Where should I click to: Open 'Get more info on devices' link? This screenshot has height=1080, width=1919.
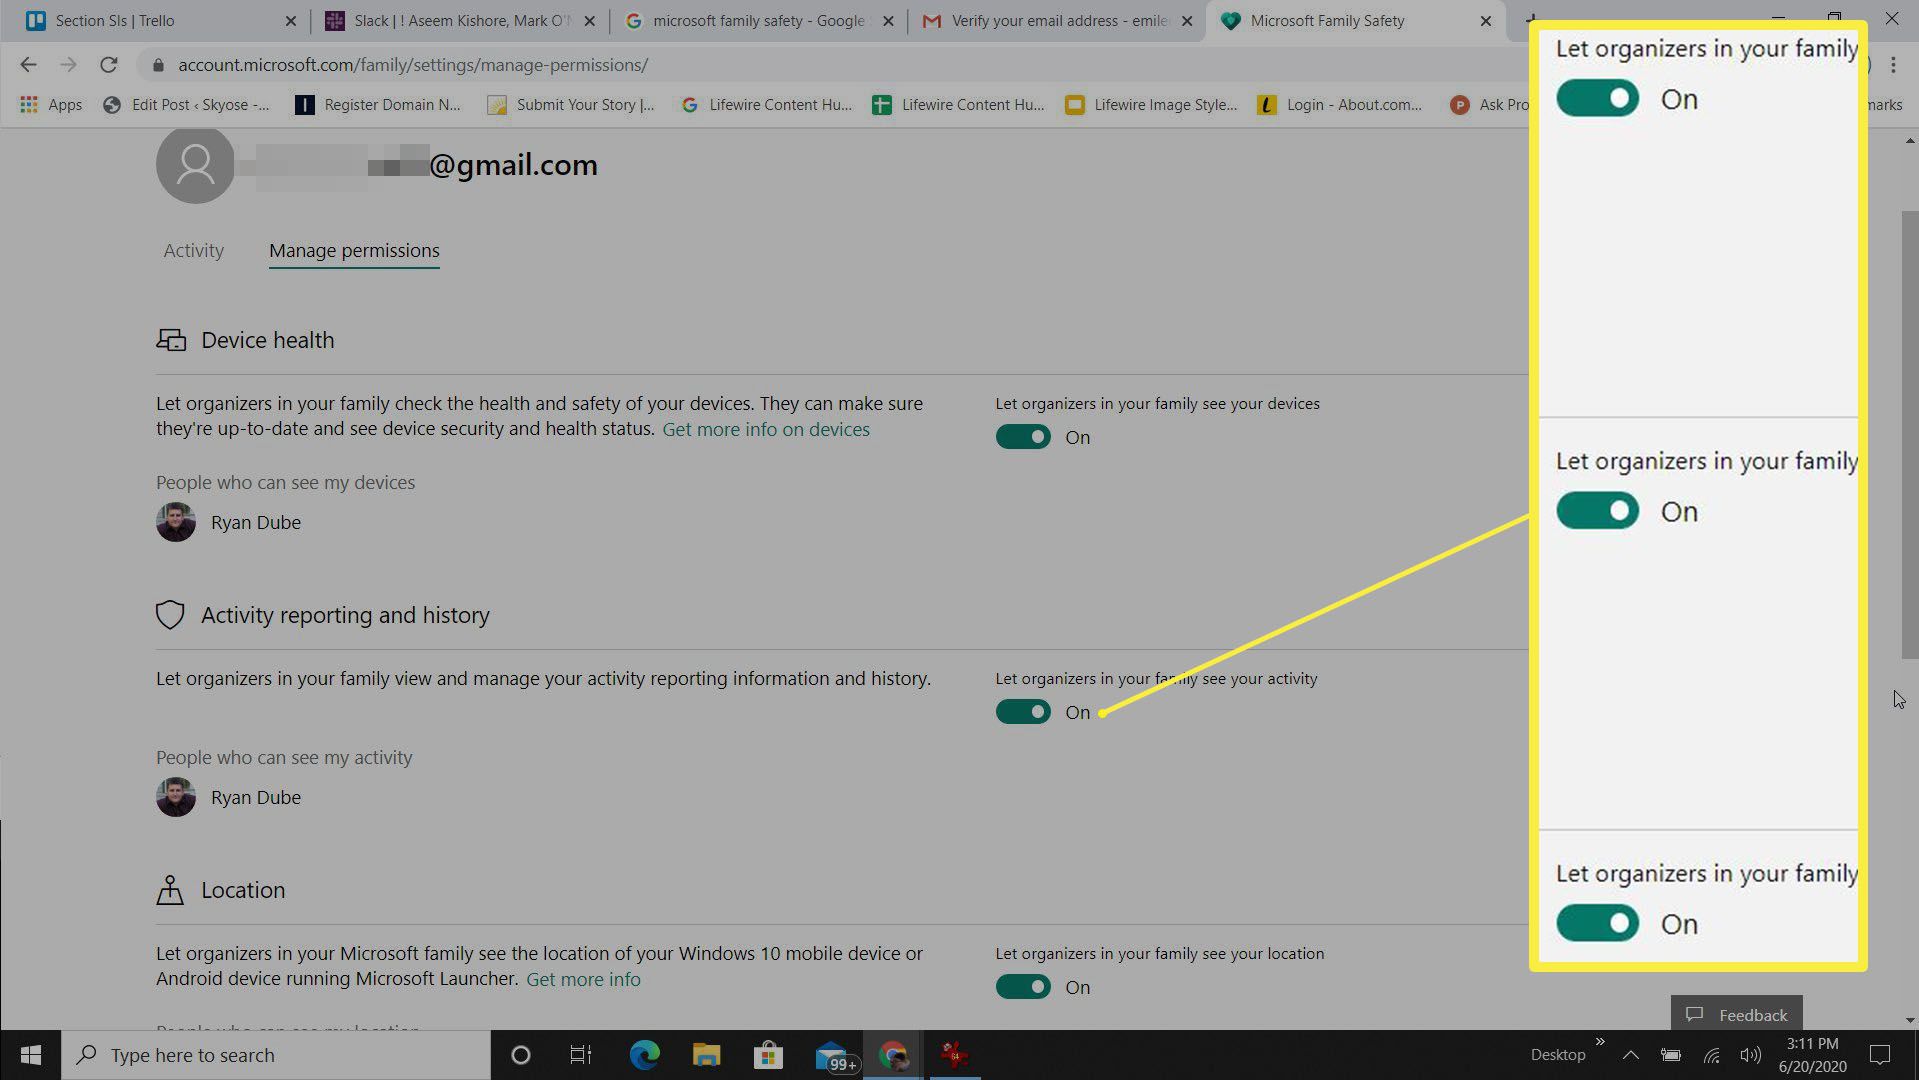pos(766,429)
